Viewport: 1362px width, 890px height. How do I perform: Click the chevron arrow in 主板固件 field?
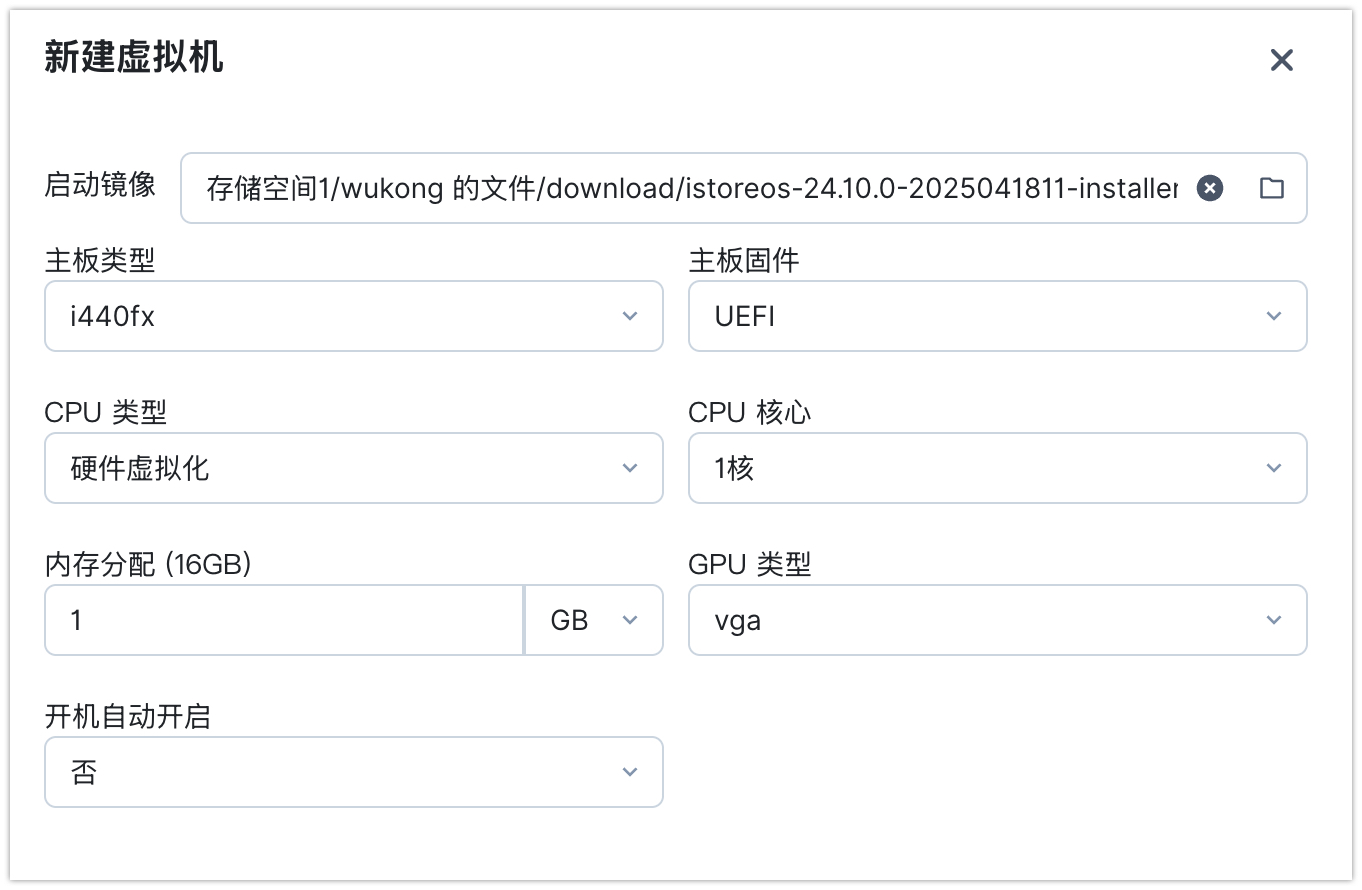pos(1274,316)
